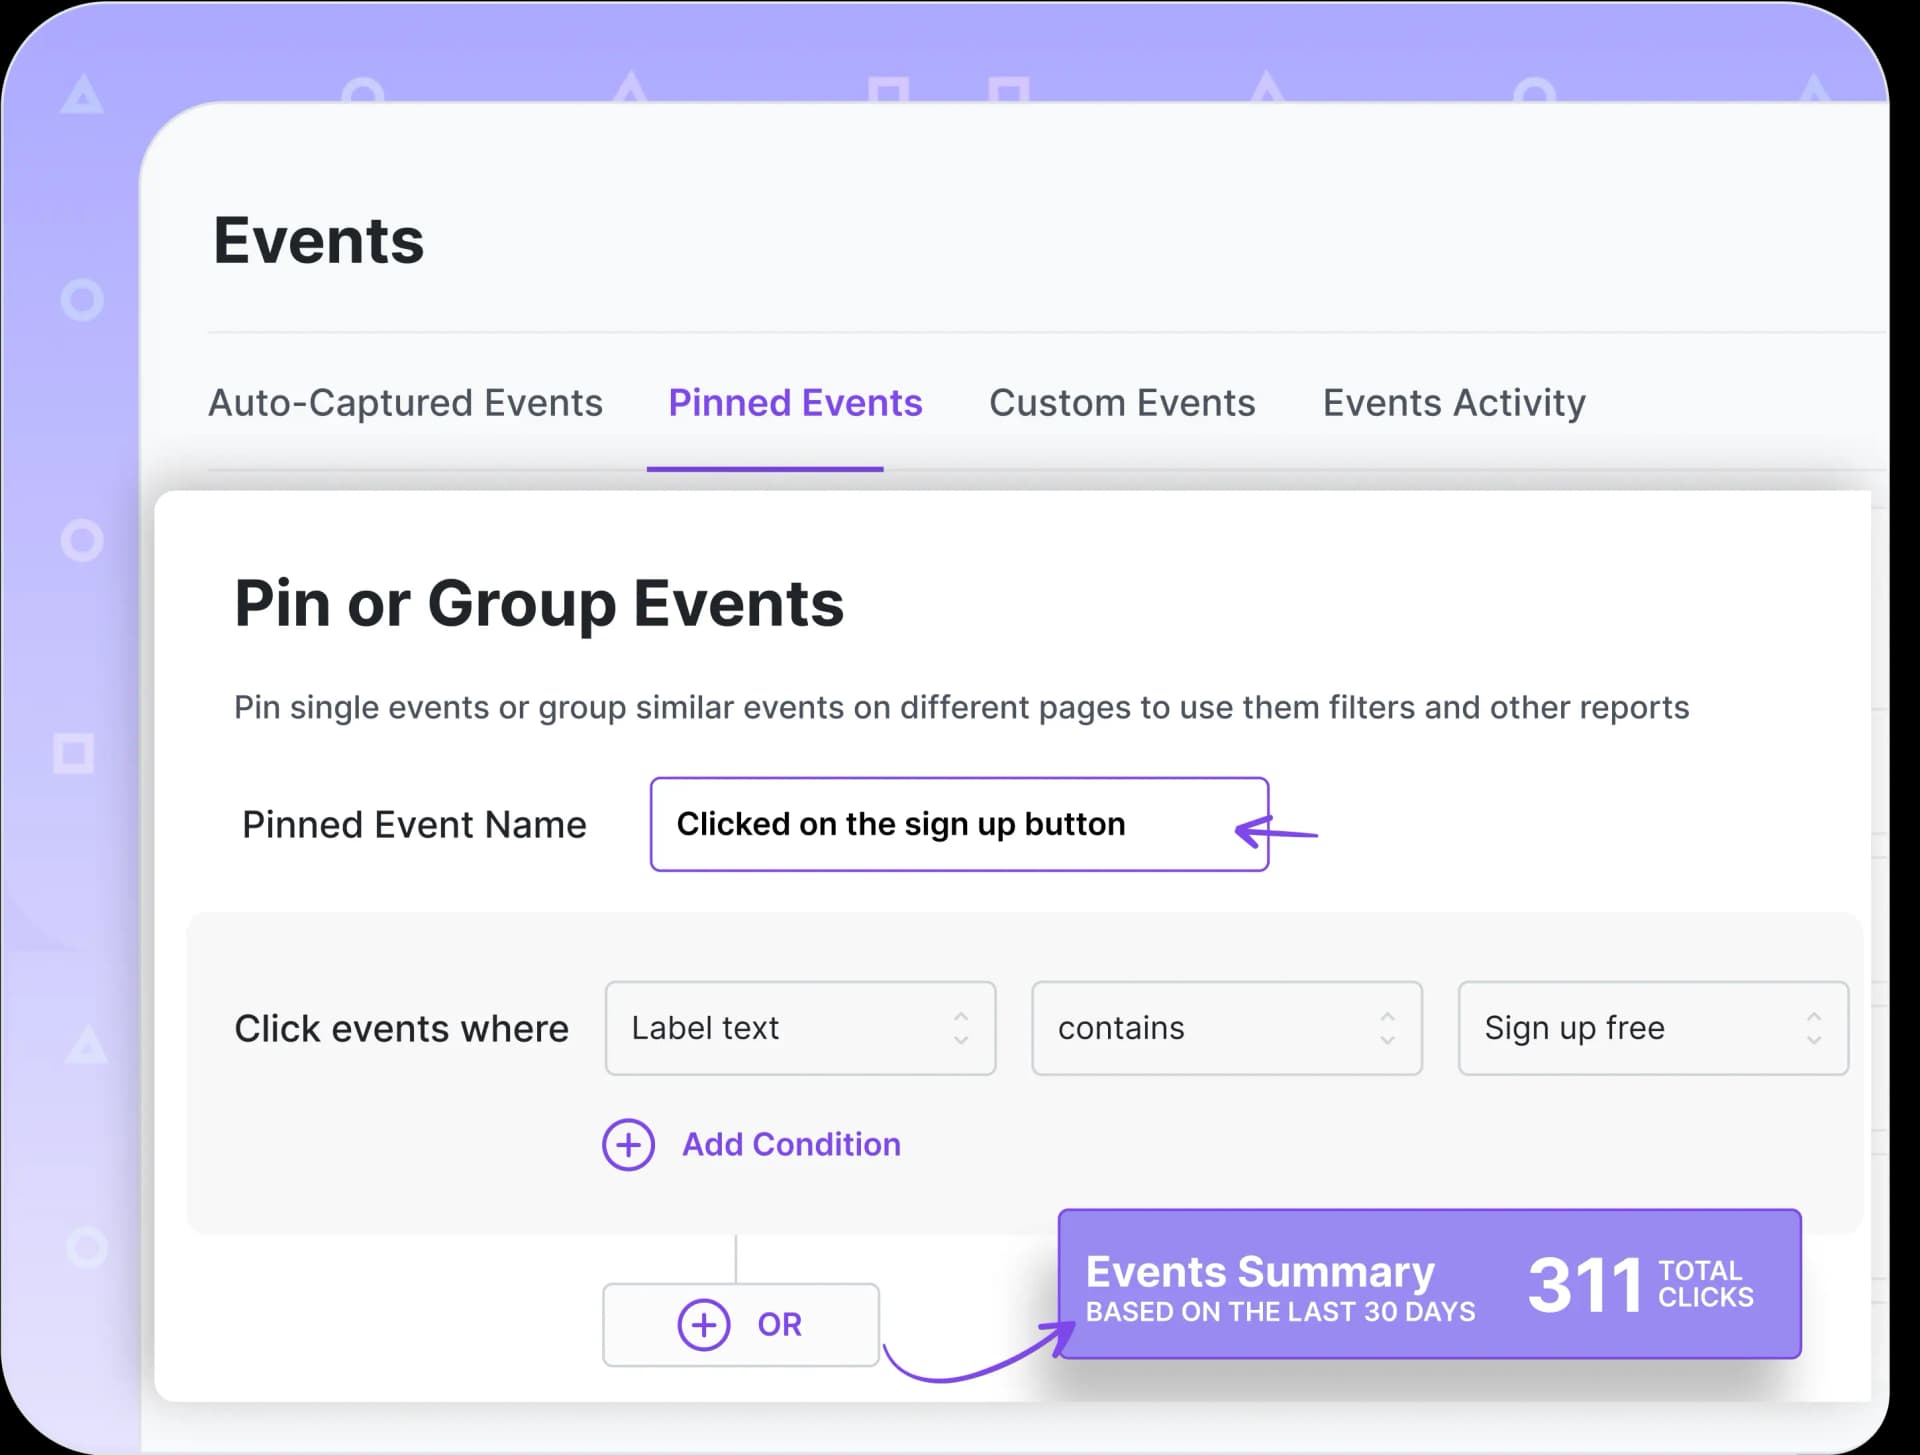Image resolution: width=1920 pixels, height=1455 pixels.
Task: Click the Pin or Group Events heading
Action: coord(540,603)
